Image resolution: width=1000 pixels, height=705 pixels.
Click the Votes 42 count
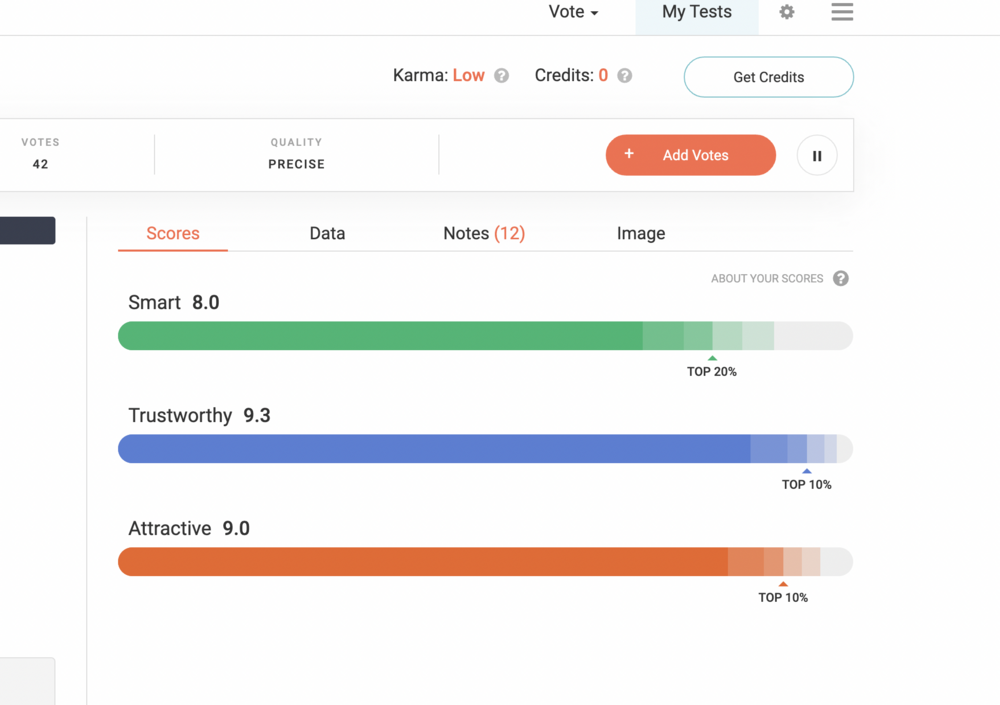40,164
